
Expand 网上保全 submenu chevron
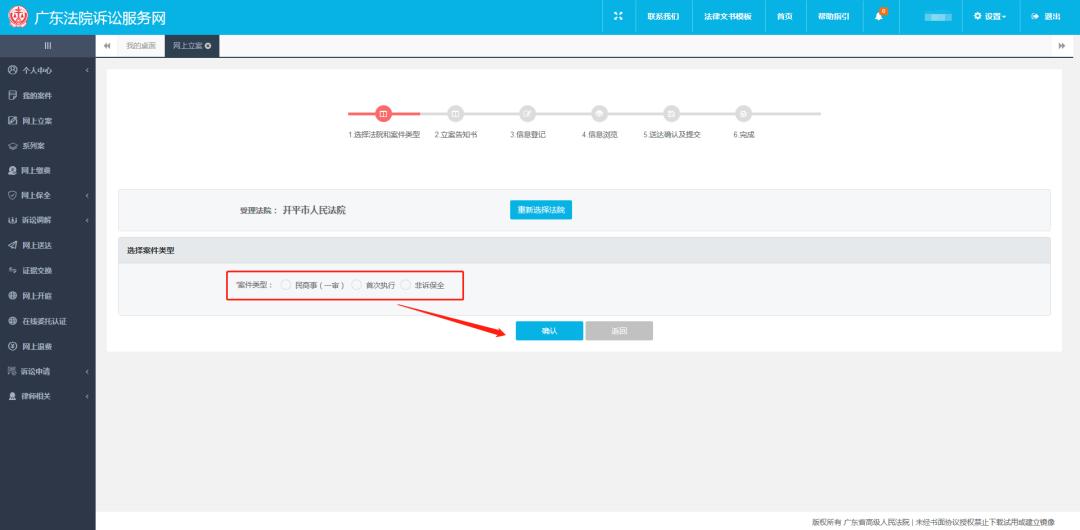[87, 196]
